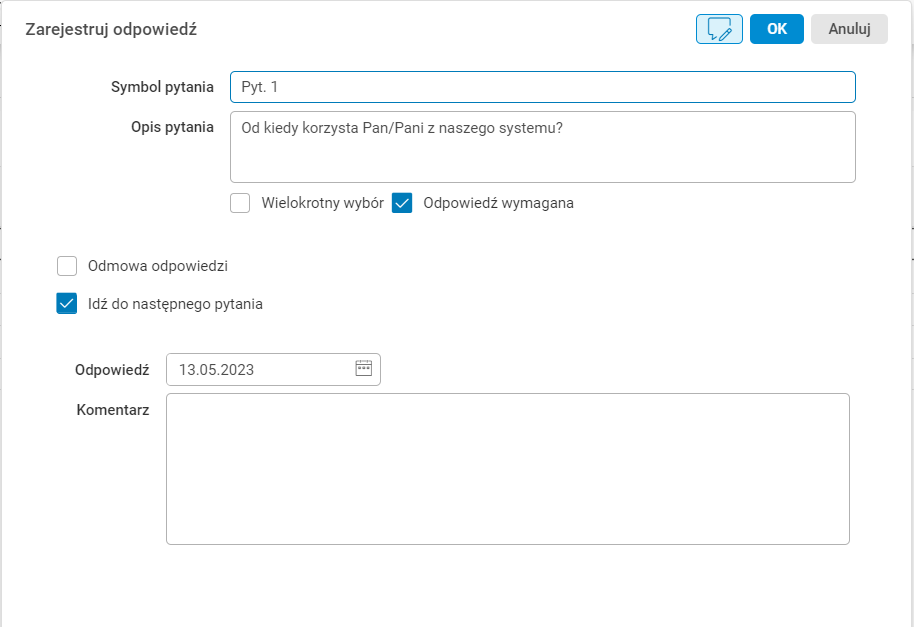Click the Wielokrotny wybór label text
Screen dimensions: 914x627
tap(323, 203)
